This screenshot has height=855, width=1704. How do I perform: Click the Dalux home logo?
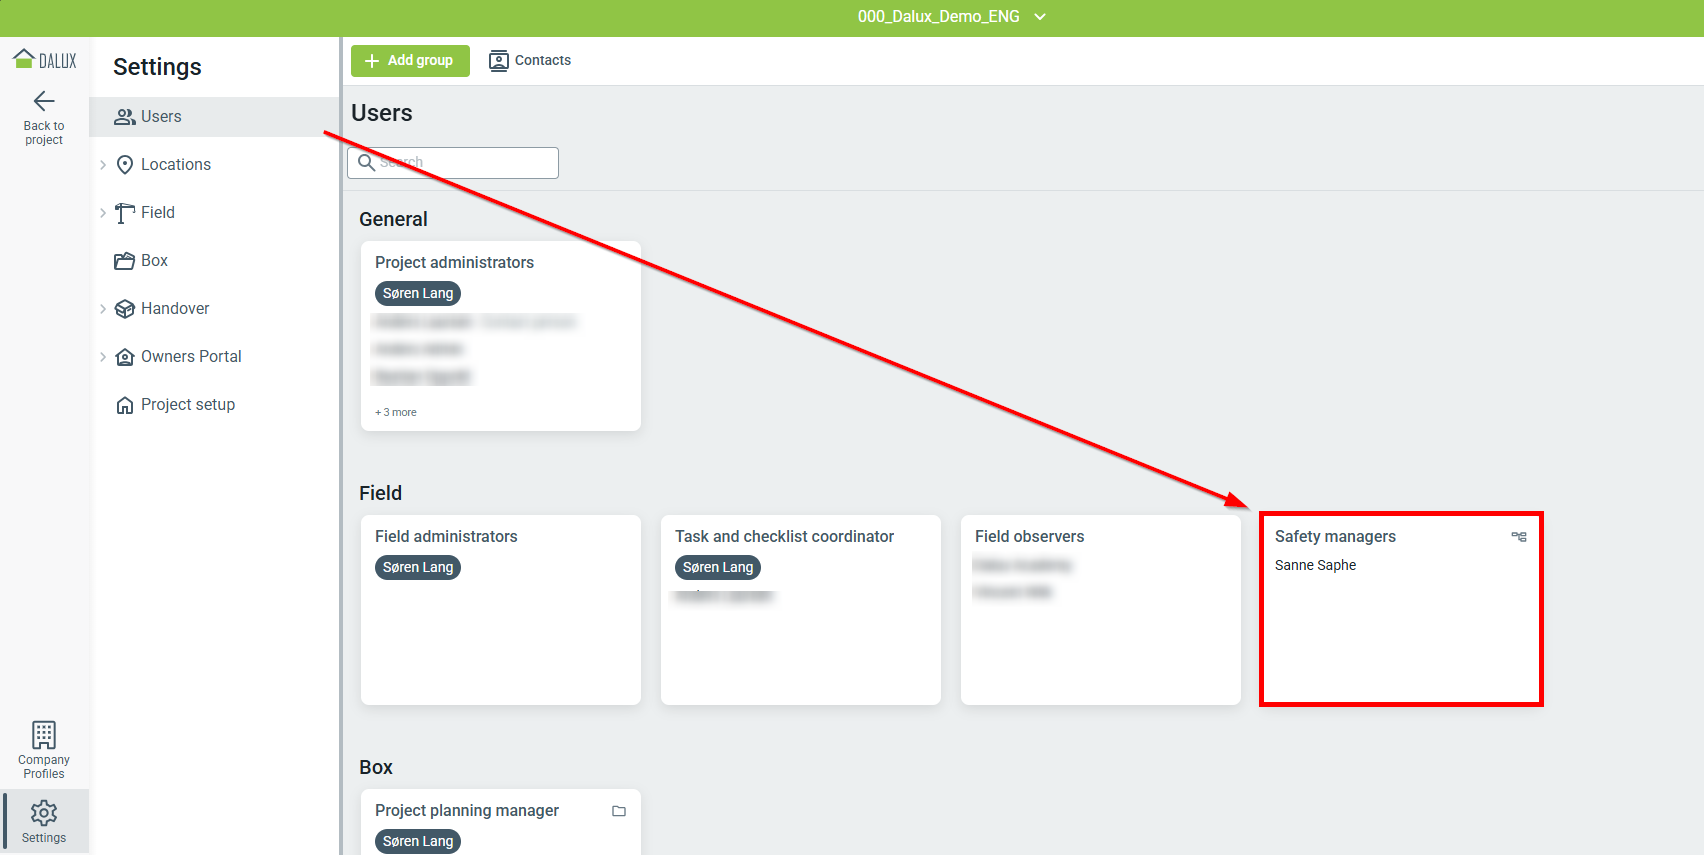click(x=44, y=60)
